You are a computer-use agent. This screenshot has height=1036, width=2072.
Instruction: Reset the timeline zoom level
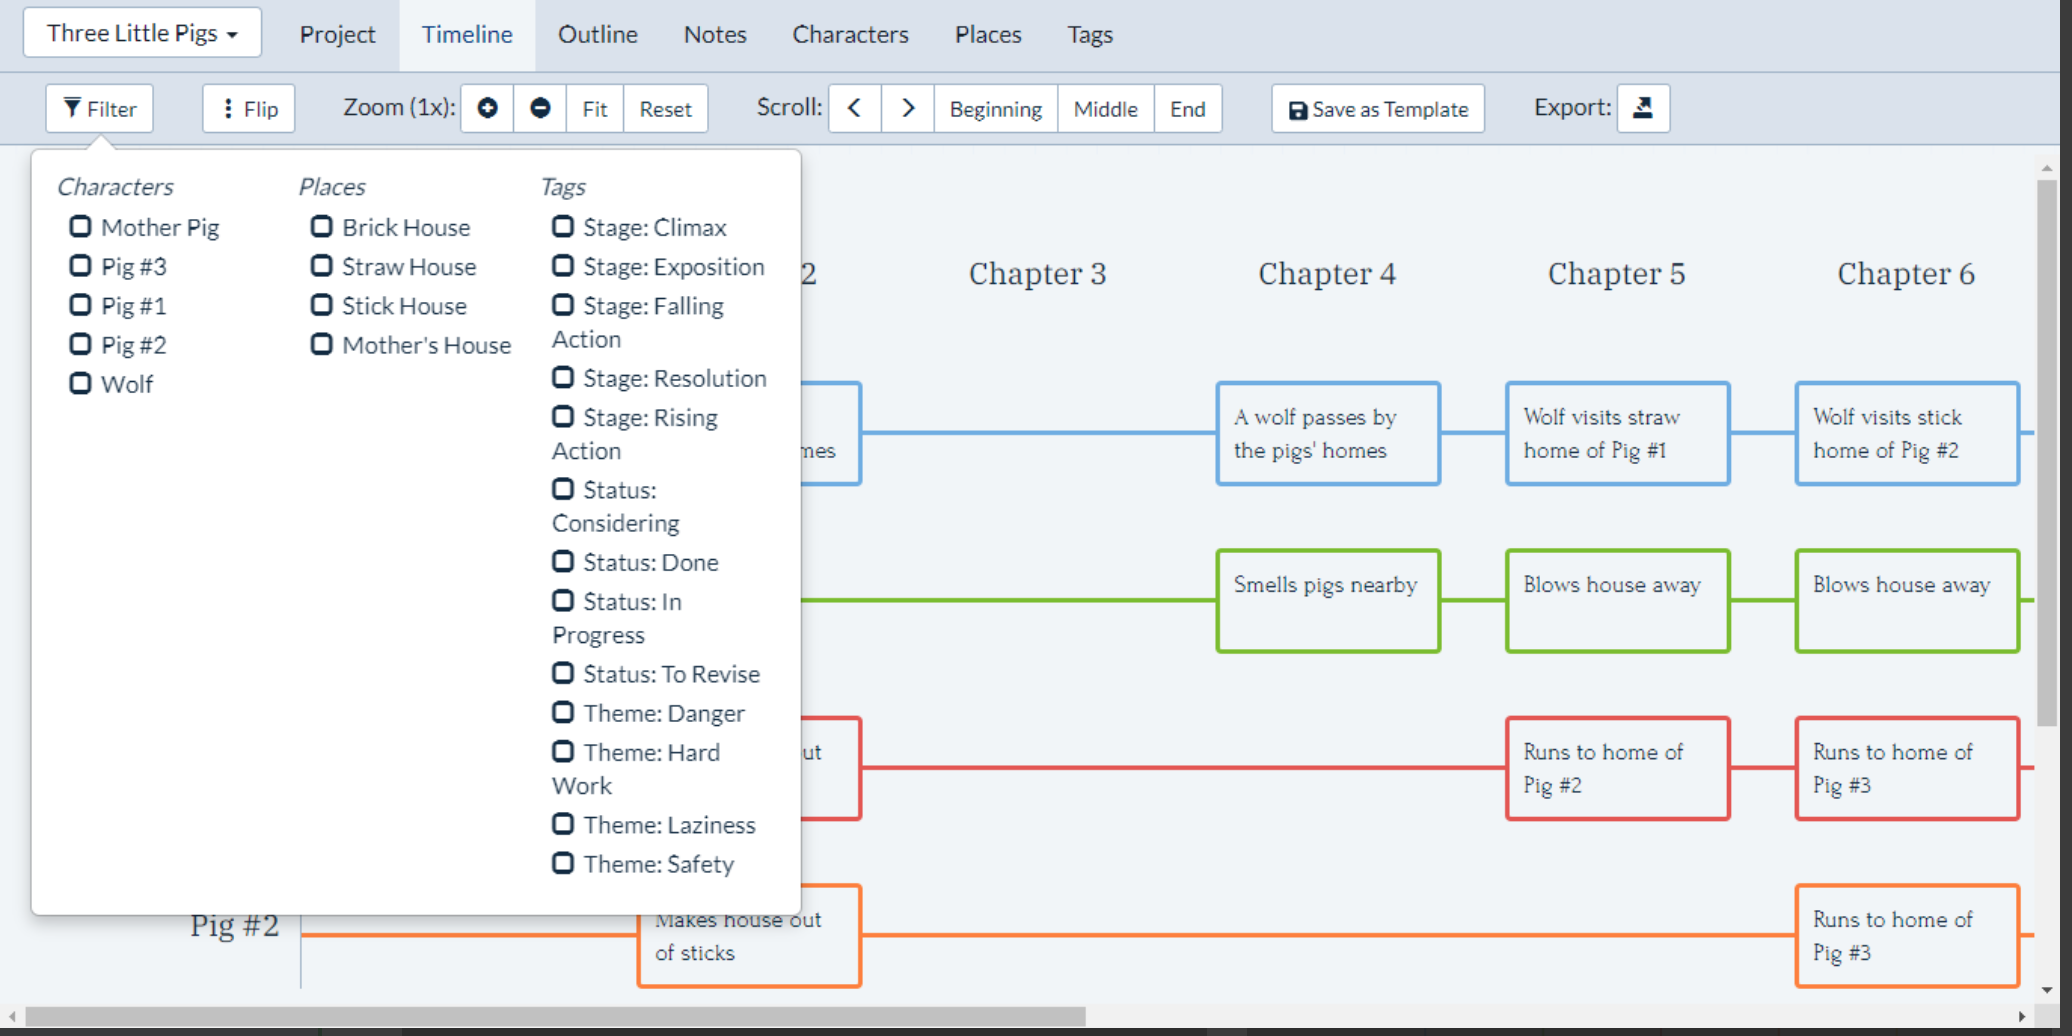tap(664, 108)
